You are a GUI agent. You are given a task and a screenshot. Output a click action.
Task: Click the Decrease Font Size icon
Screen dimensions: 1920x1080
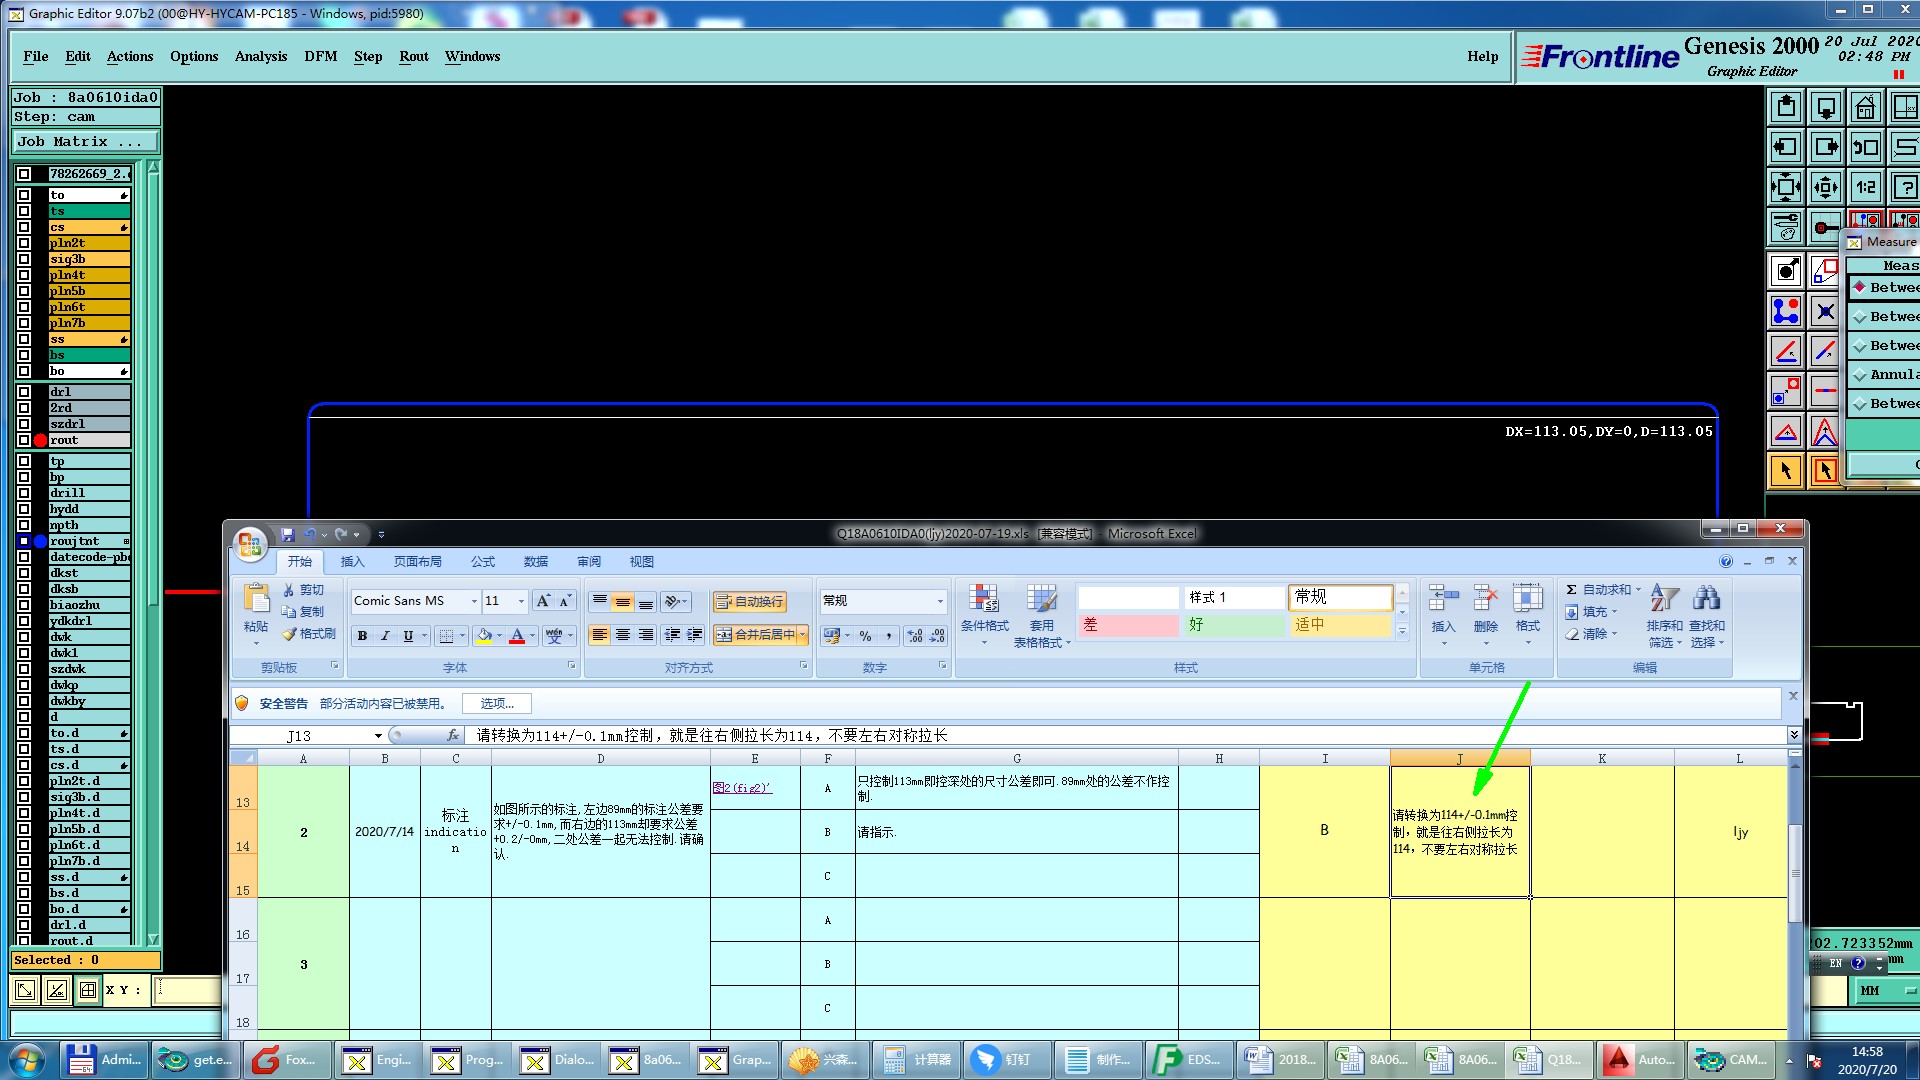565,601
